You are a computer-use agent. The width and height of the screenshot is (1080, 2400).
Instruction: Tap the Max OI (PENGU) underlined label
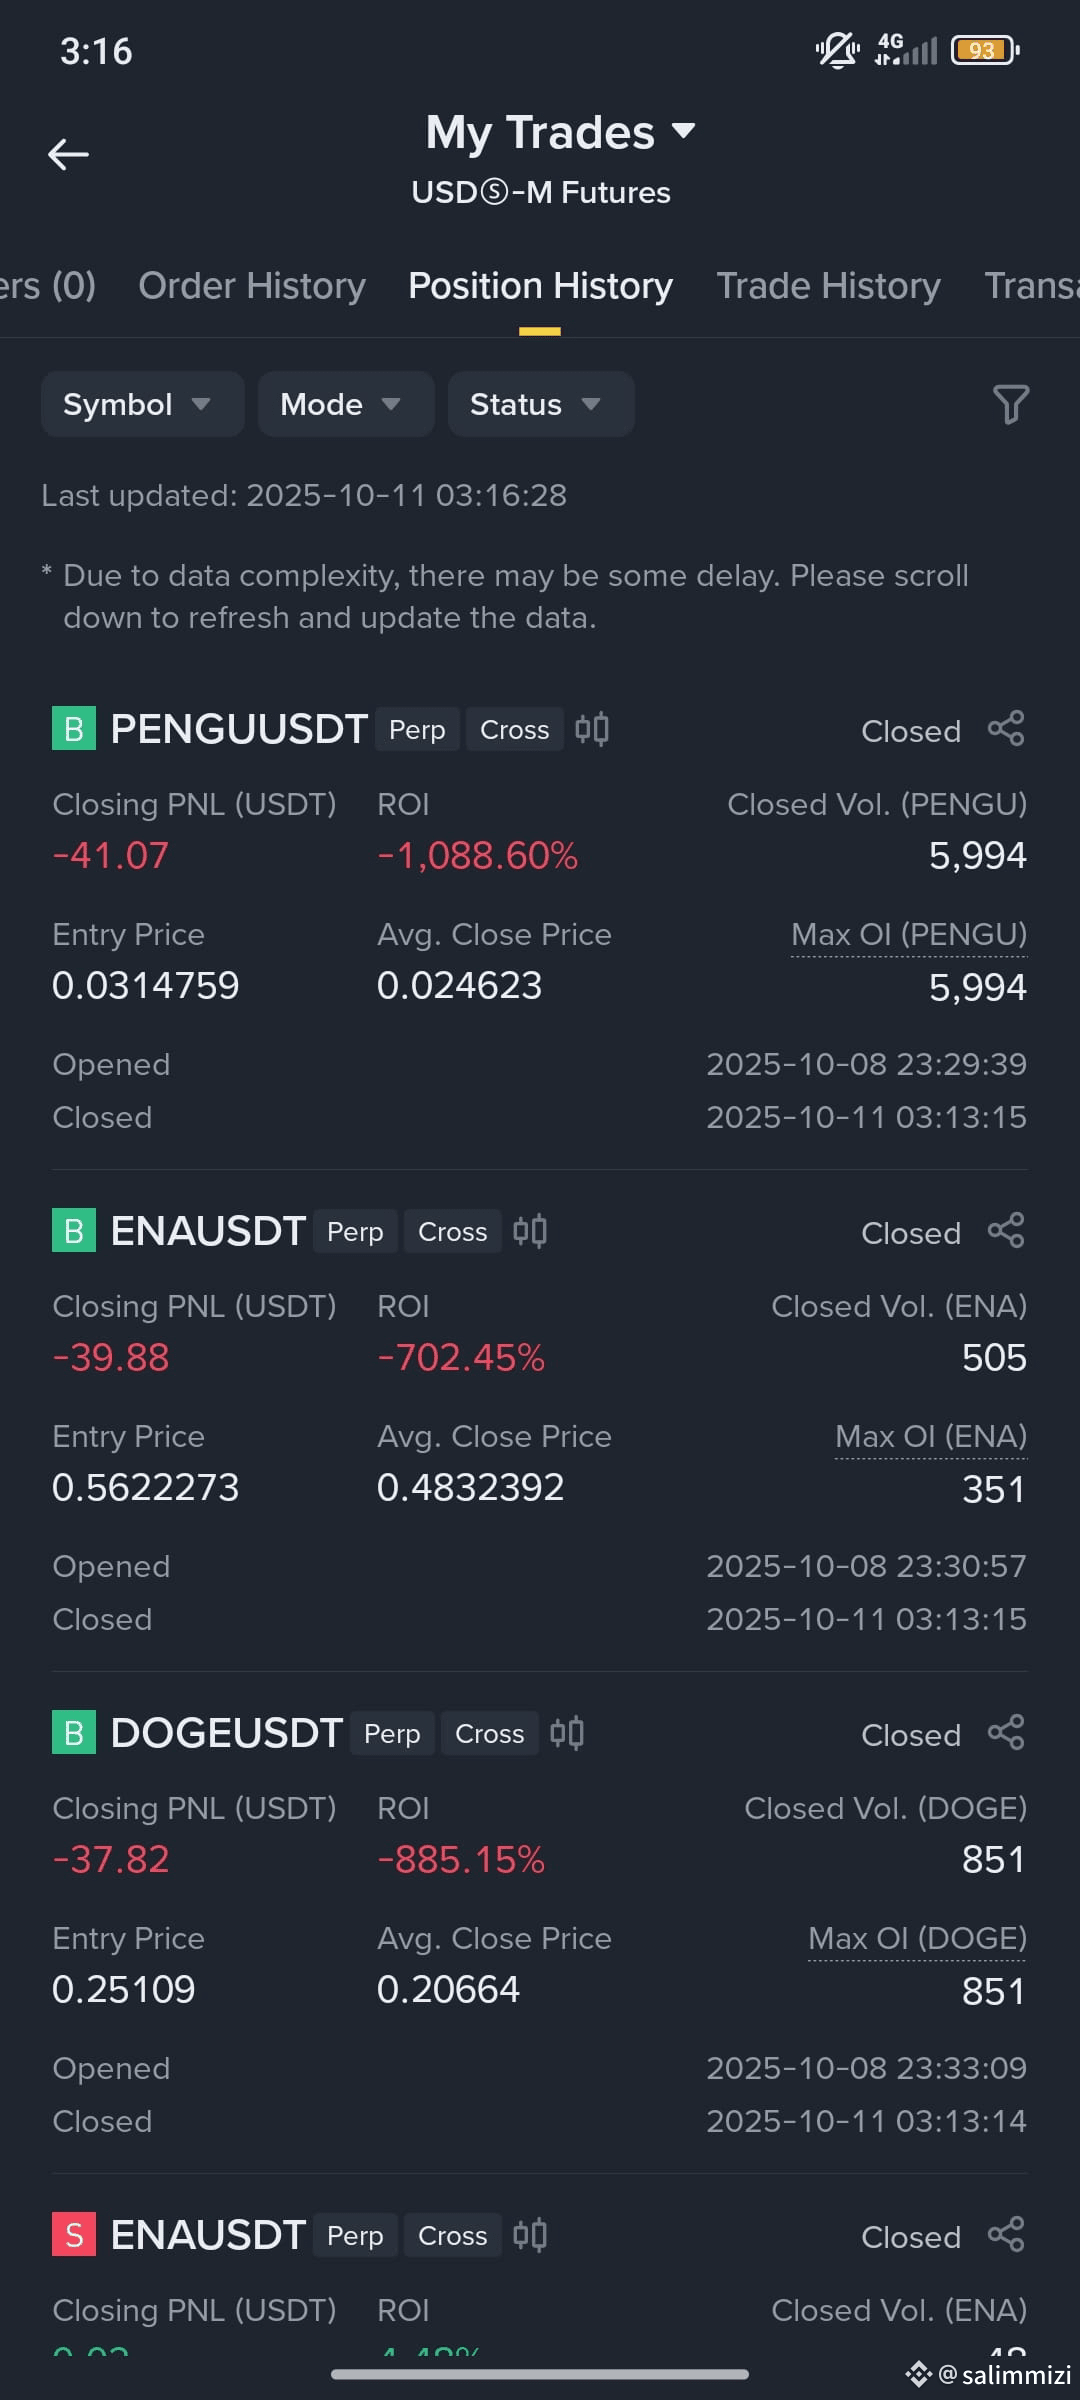[x=909, y=935]
